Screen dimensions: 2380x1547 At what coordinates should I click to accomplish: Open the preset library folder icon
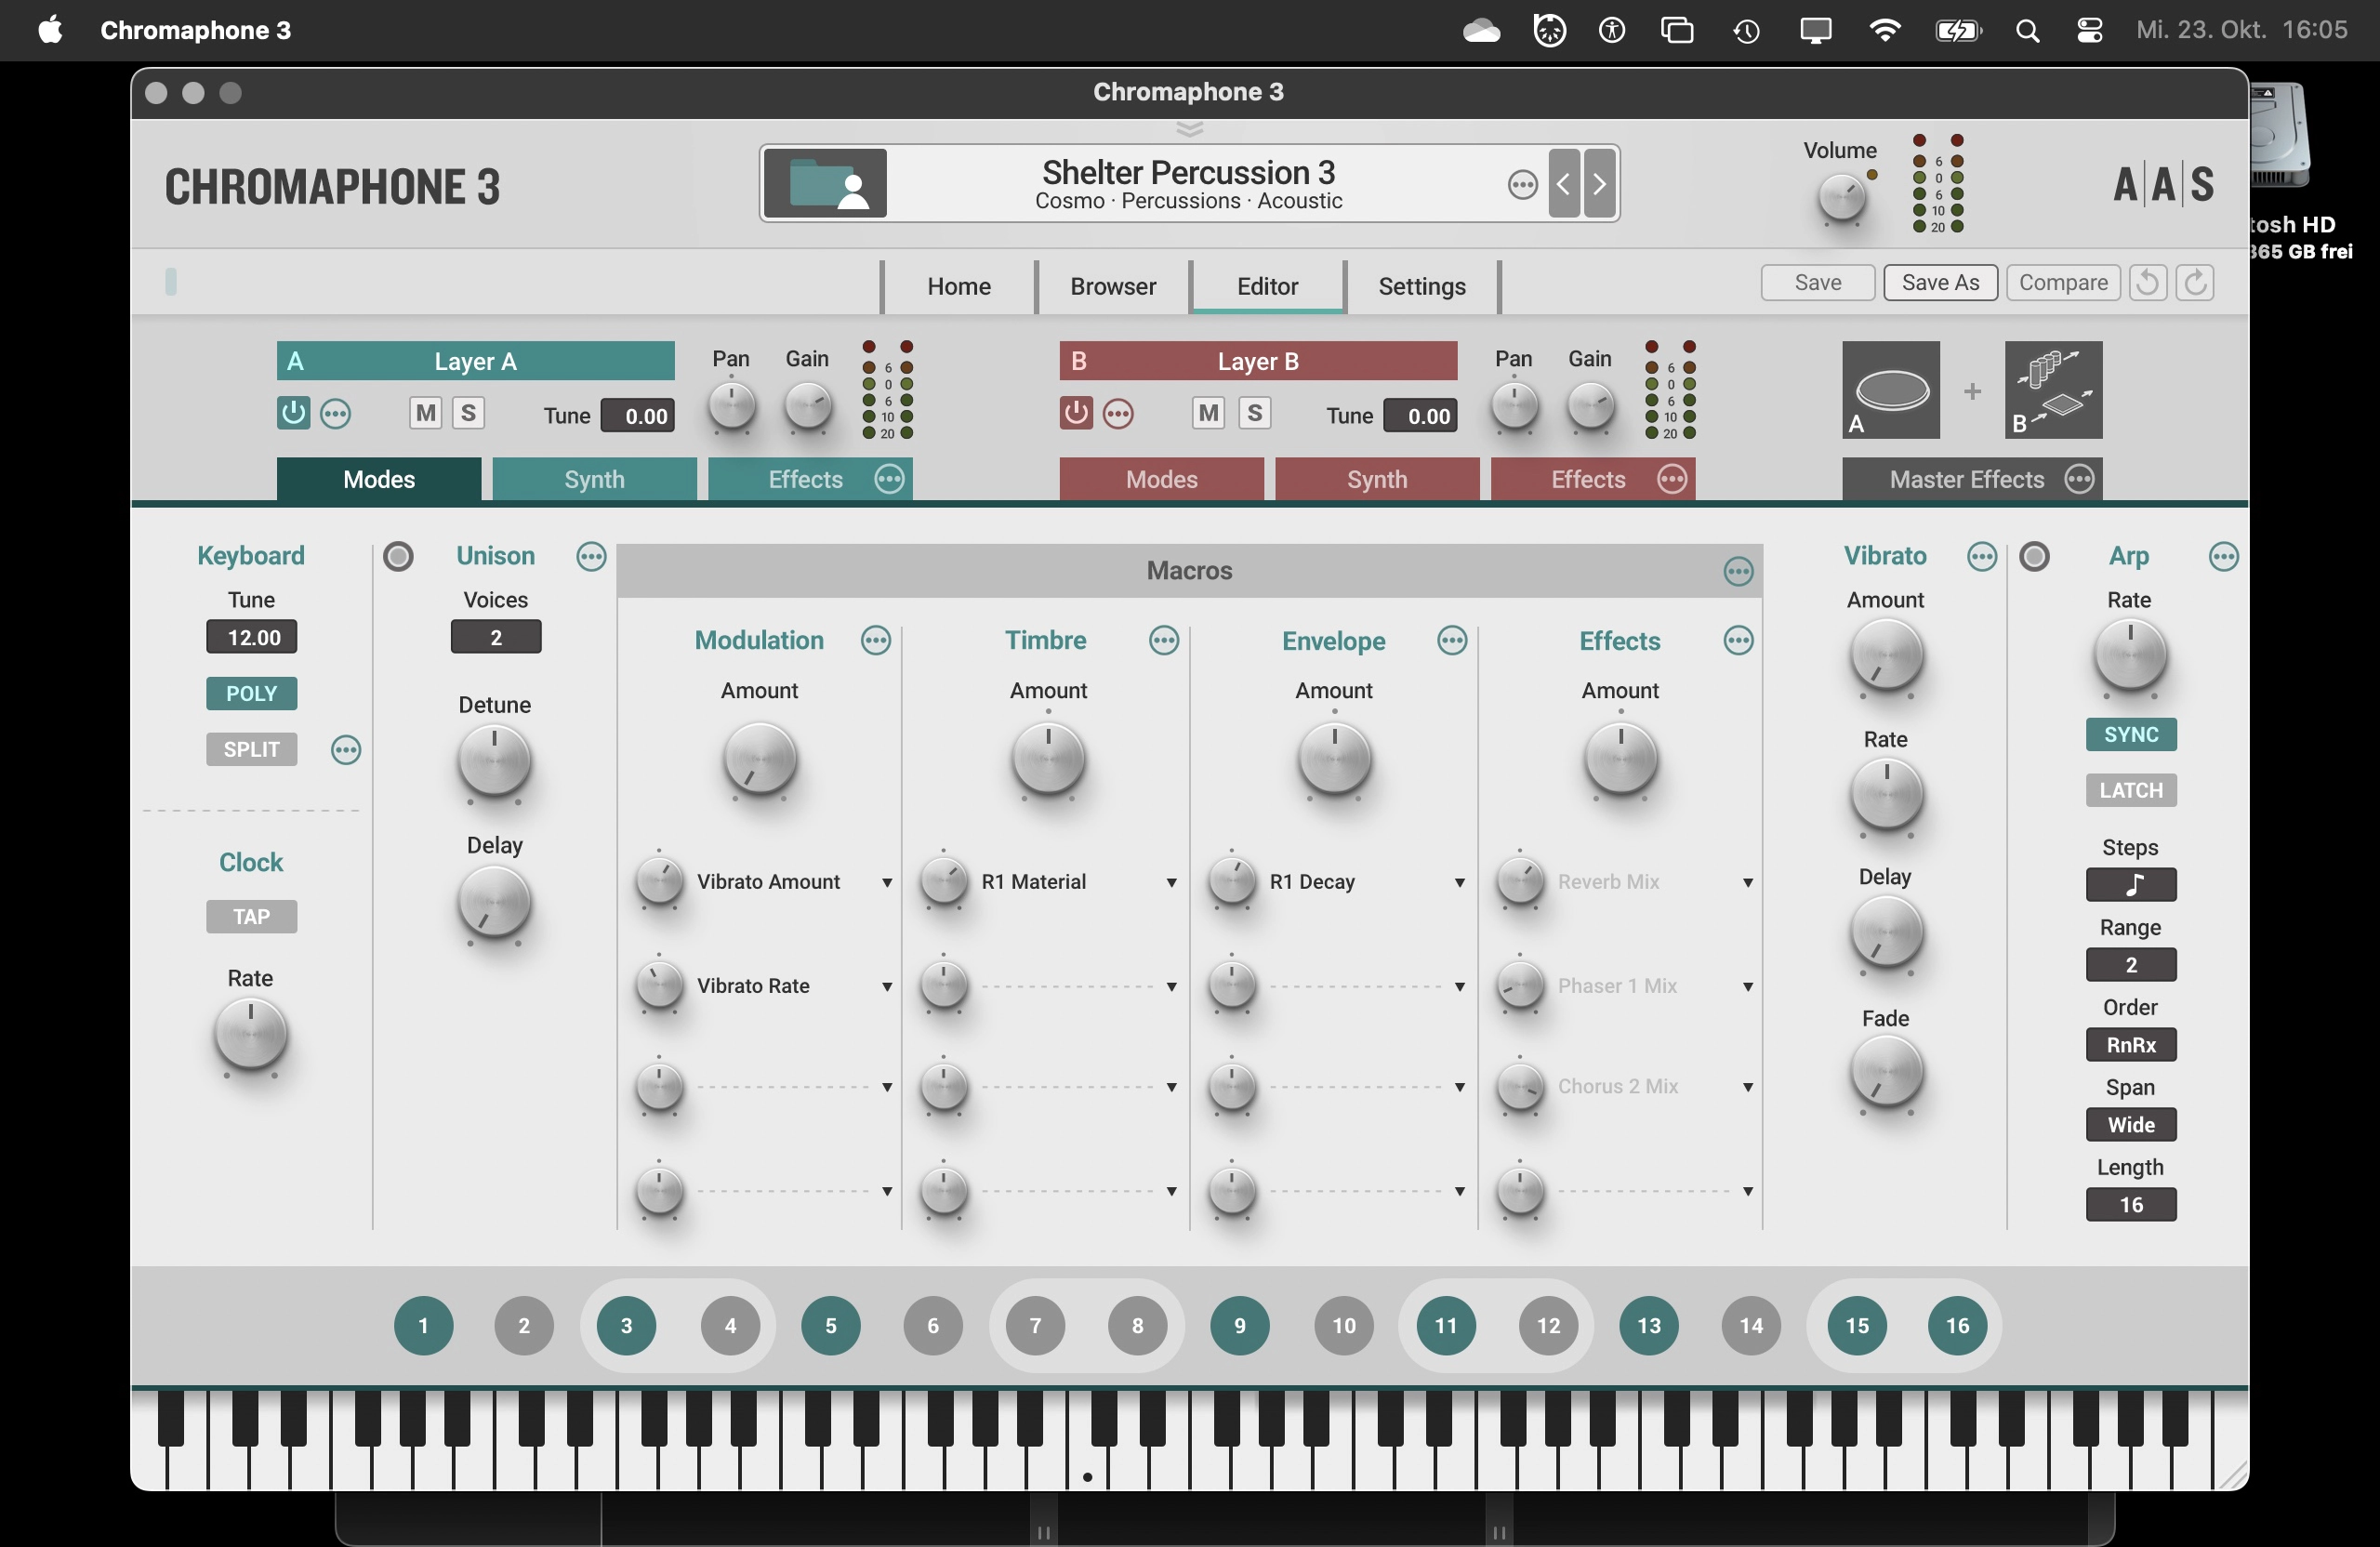825,183
